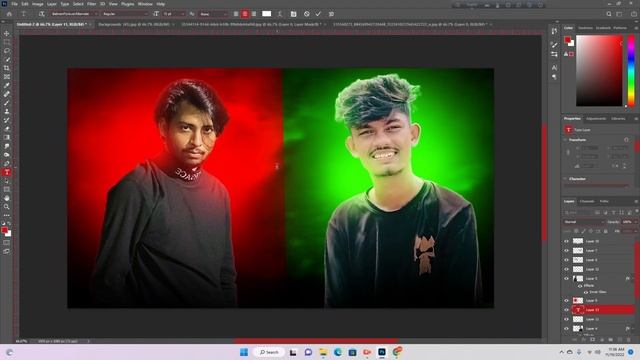640x360 pixels.
Task: Select the Hand tool
Action: pyautogui.click(x=7, y=198)
